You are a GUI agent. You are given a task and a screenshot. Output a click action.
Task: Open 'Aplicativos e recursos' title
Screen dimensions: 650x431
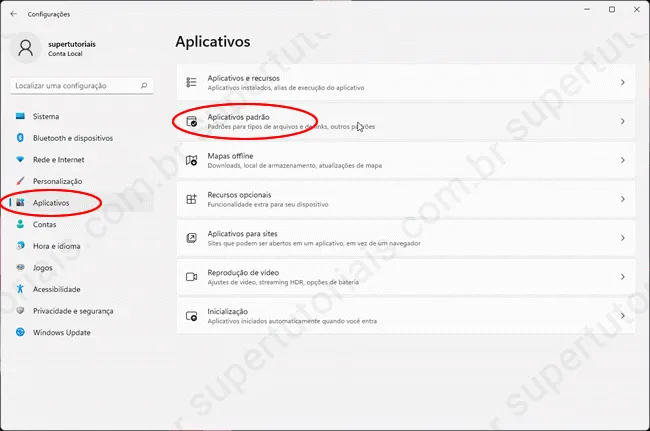243,78
